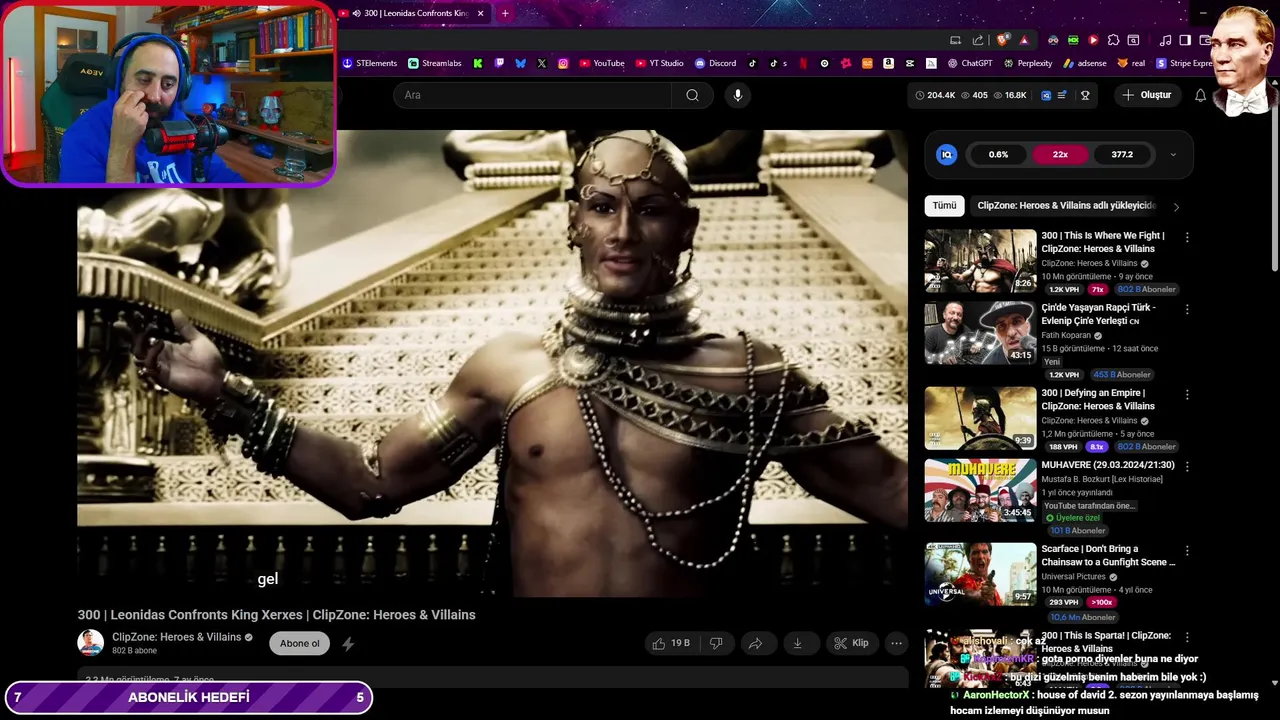Open more actions ellipsis under video
This screenshot has width=1280, height=720.
[x=897, y=643]
